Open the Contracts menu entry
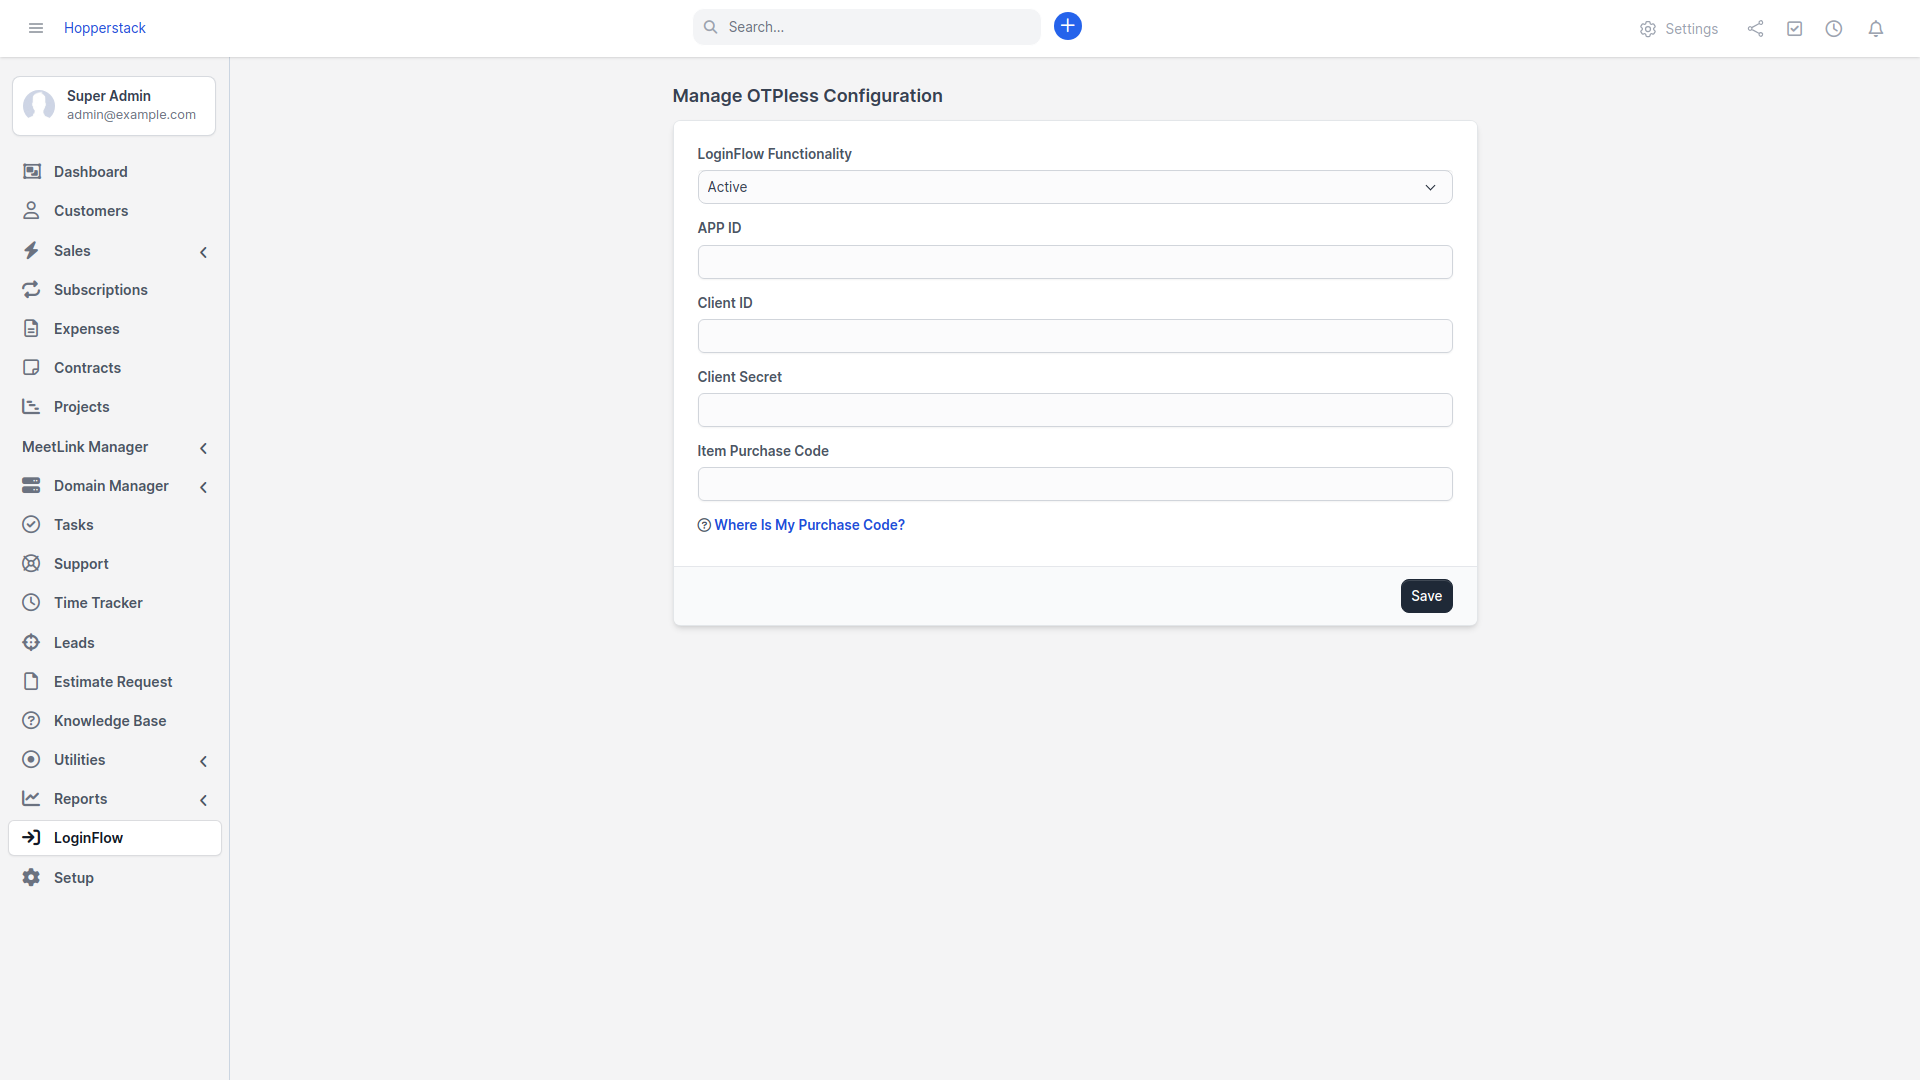The height and width of the screenshot is (1080, 1920). (x=115, y=368)
